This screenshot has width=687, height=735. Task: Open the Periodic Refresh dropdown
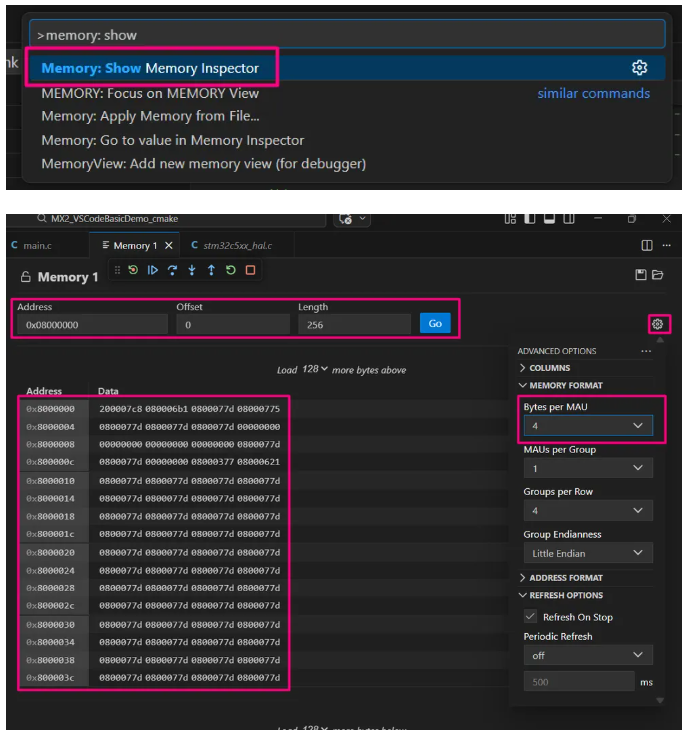coord(588,655)
